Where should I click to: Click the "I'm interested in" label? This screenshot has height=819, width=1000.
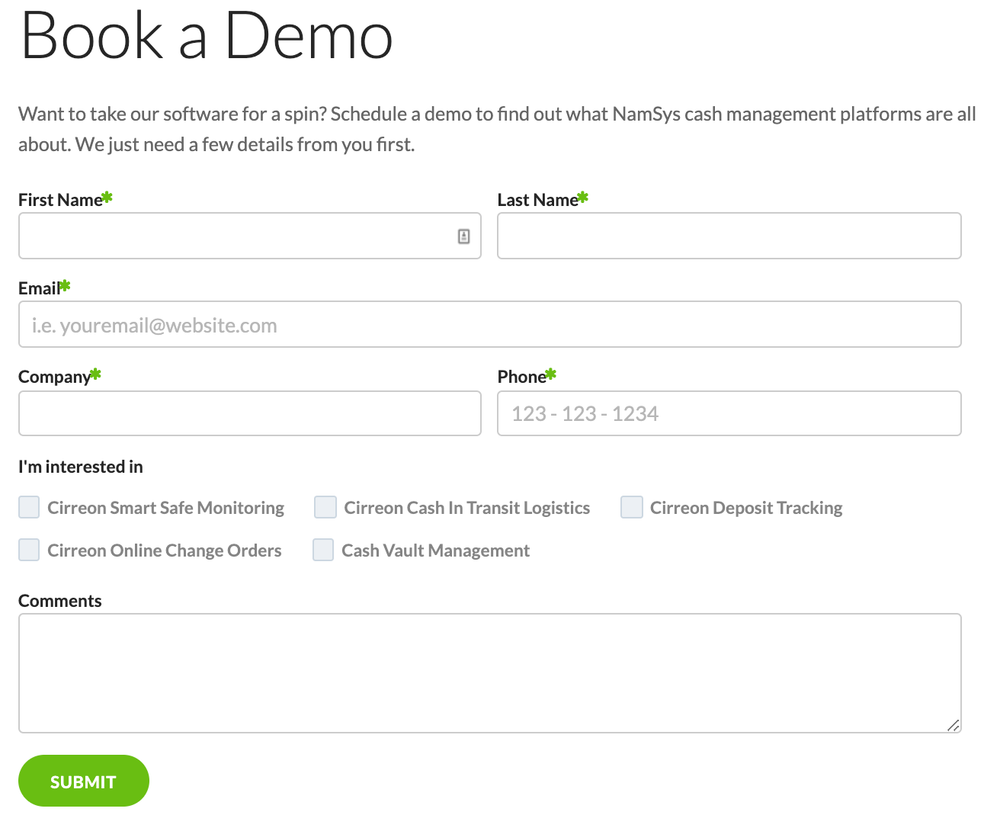pyautogui.click(x=80, y=467)
